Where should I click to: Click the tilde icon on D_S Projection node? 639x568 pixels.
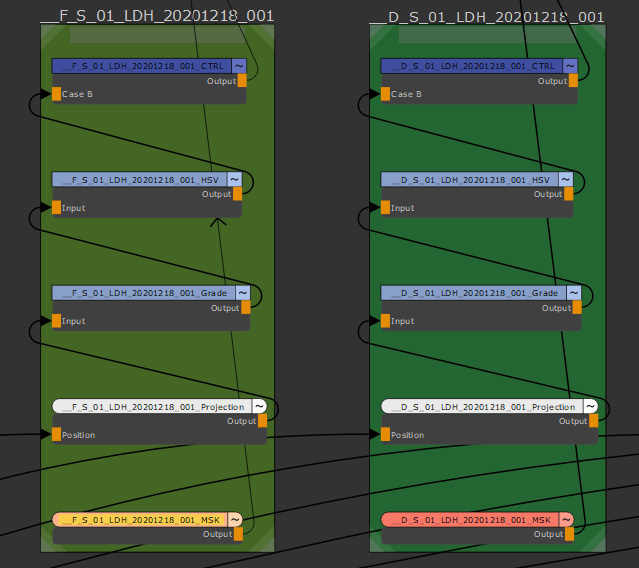click(590, 406)
